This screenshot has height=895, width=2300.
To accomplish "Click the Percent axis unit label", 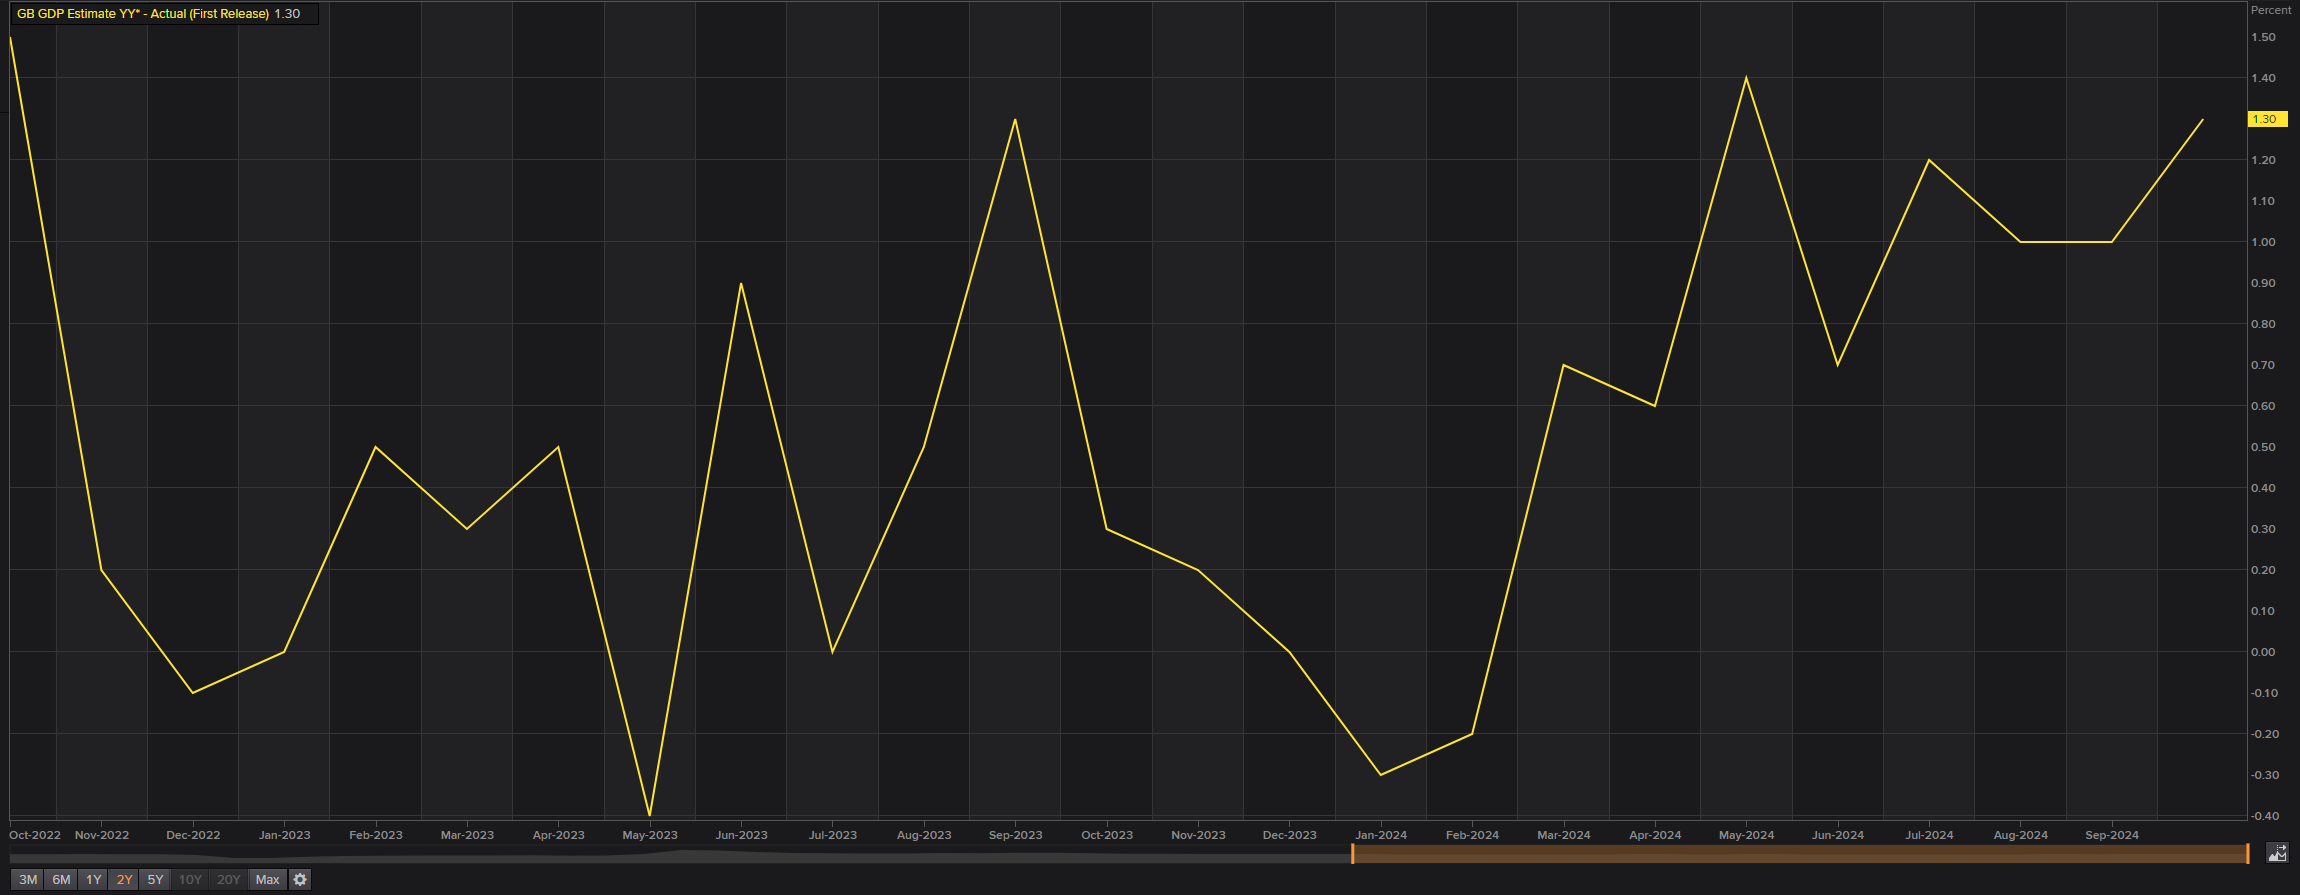I will pos(2270,10).
